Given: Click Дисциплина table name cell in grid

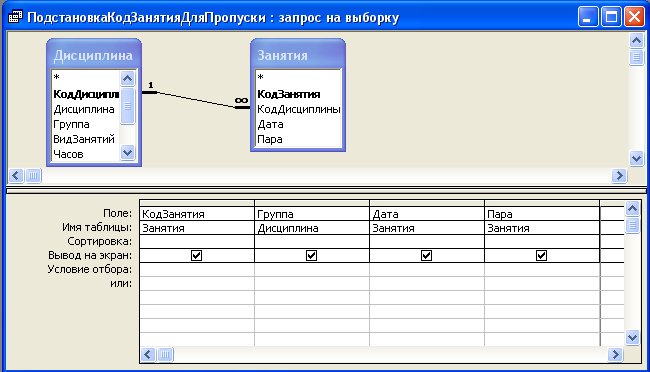Looking at the screenshot, I should [312, 228].
